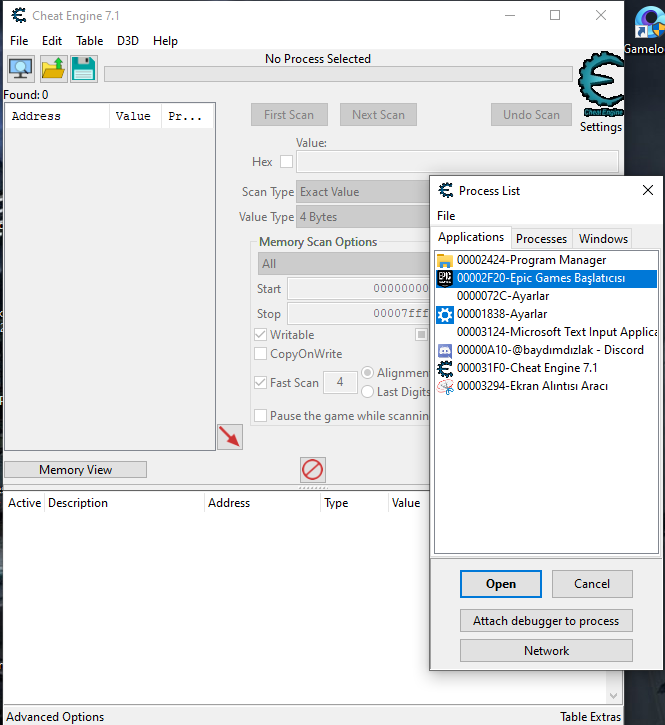Click the Value input field
Image resolution: width=665 pixels, height=725 pixels.
coord(457,162)
